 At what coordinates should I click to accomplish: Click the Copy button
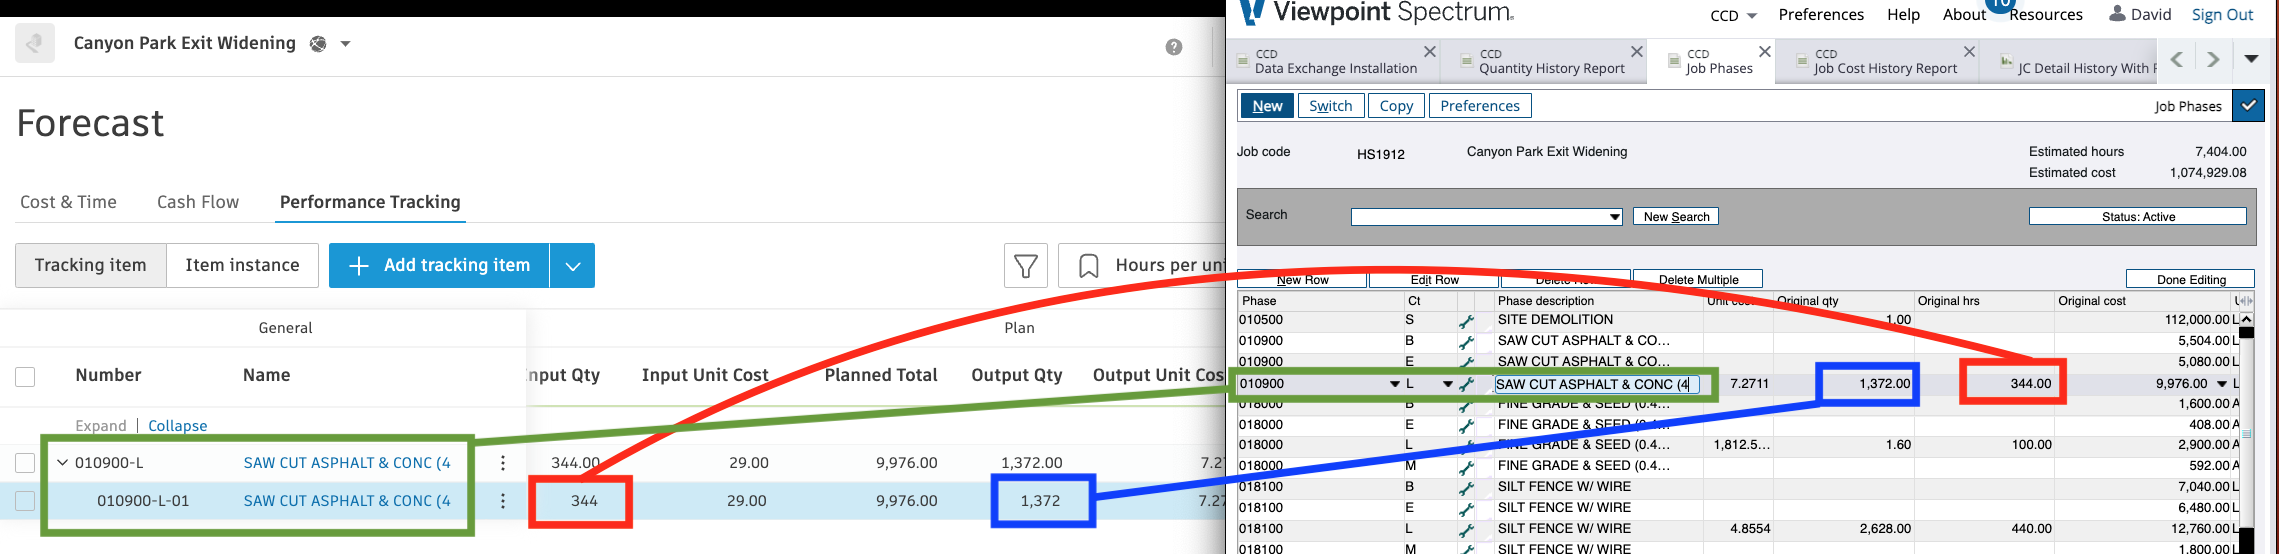(1396, 106)
